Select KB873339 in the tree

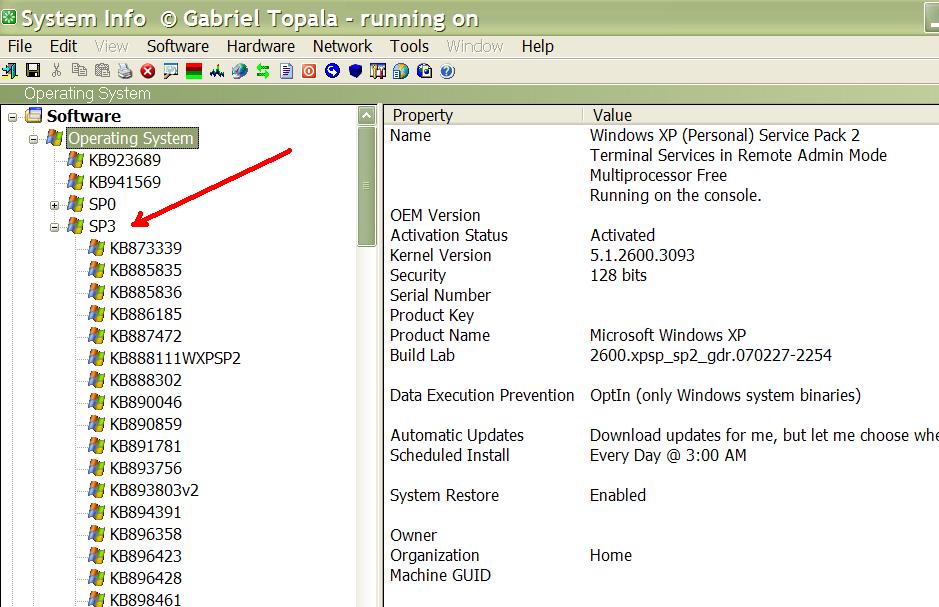coord(146,248)
